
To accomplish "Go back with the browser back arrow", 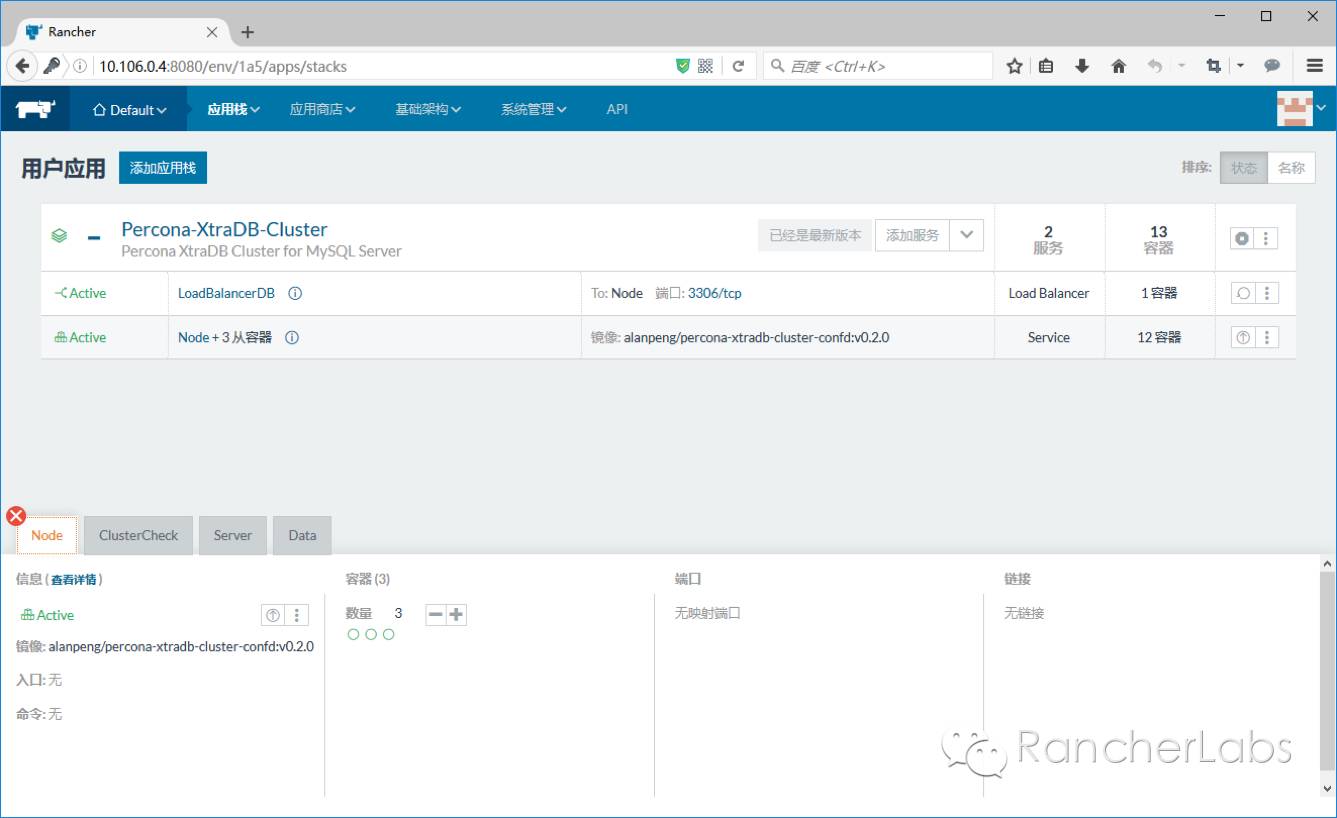I will [x=22, y=66].
